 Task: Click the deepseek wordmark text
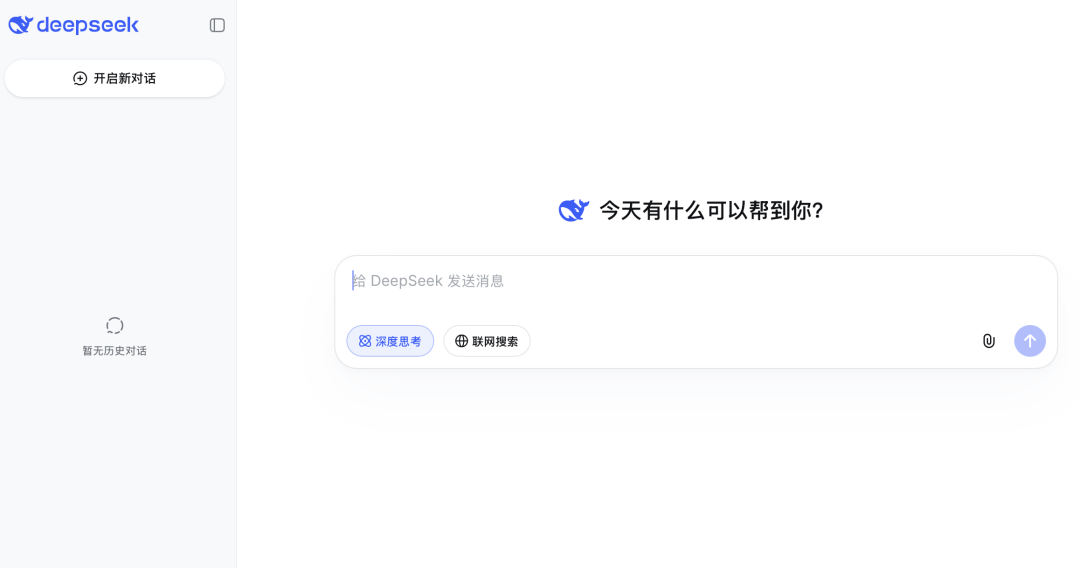(x=87, y=25)
